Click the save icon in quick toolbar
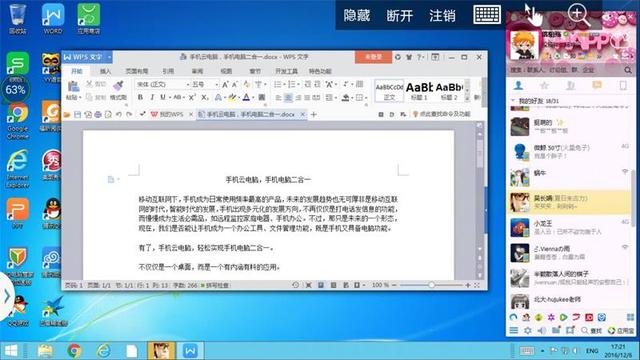The image size is (640, 360). (x=78, y=115)
